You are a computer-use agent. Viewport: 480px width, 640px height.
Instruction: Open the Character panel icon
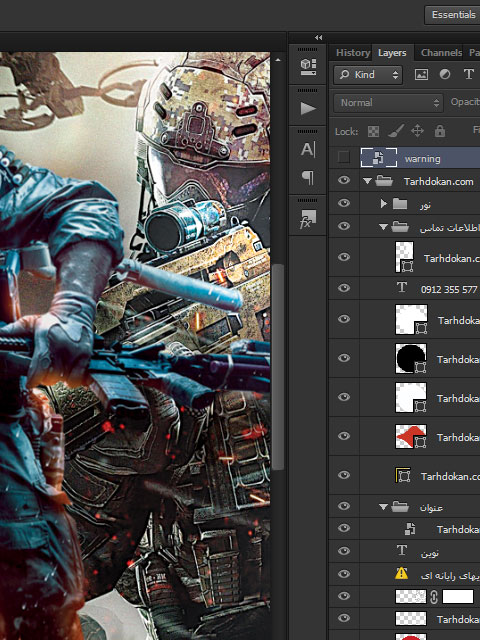click(308, 150)
